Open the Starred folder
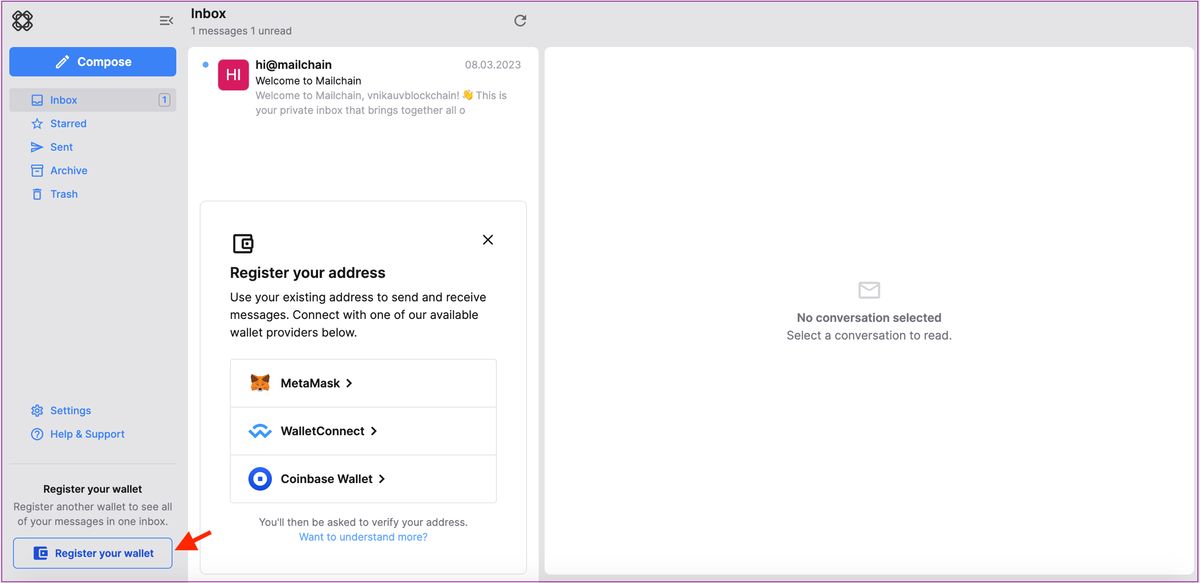 point(93,124)
